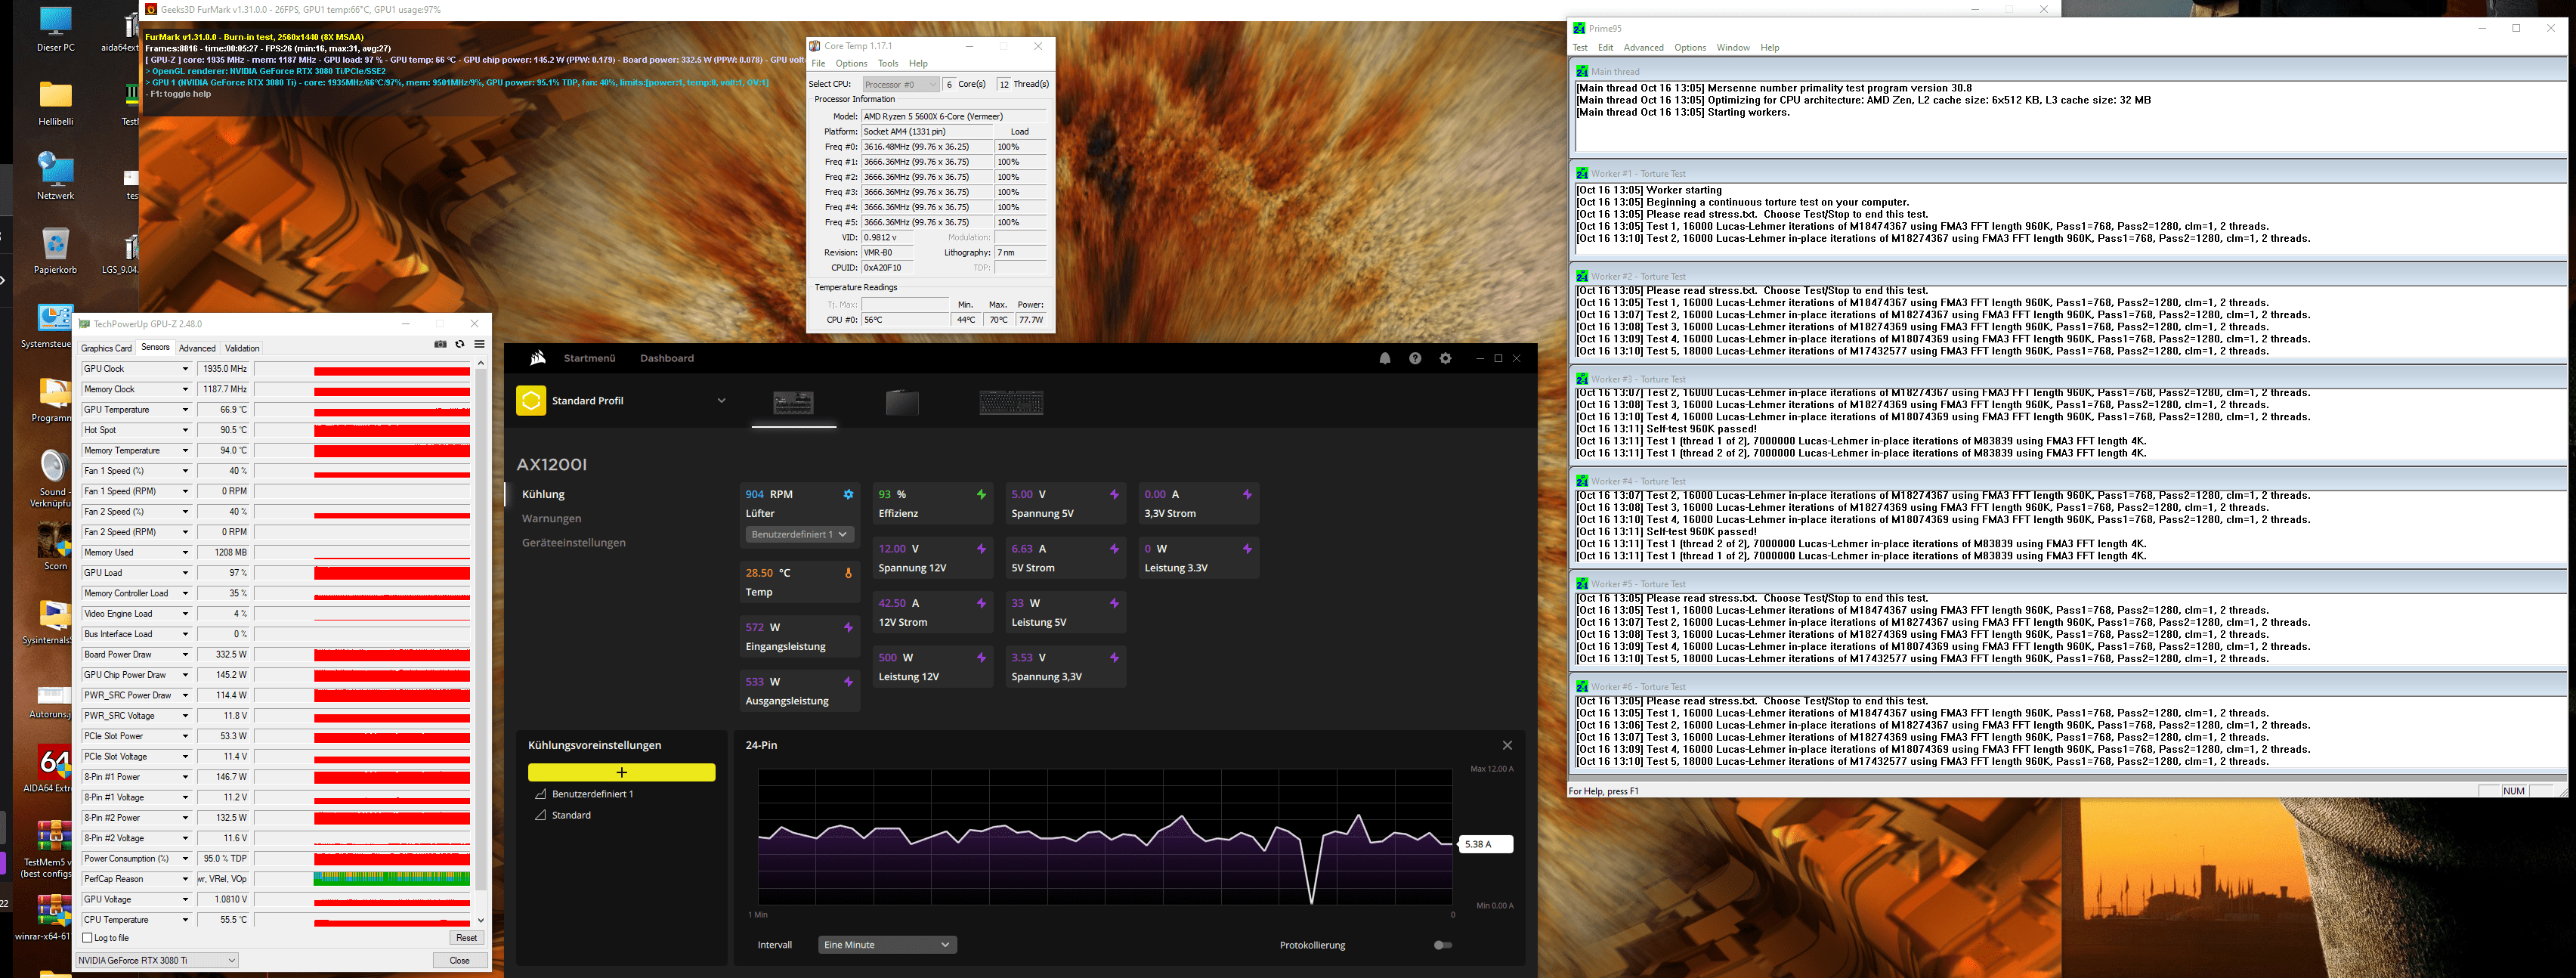Click the iCUE help question mark icon
The width and height of the screenshot is (2576, 978).
(x=1415, y=358)
